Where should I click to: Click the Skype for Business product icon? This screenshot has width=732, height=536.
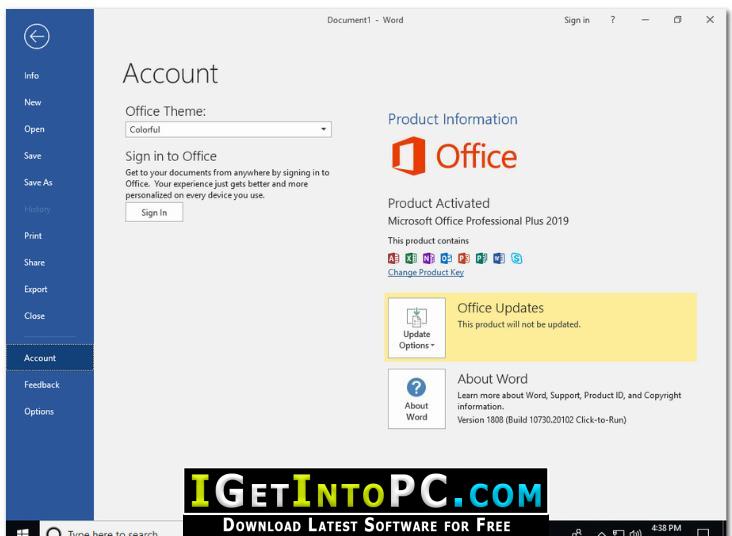point(516,258)
